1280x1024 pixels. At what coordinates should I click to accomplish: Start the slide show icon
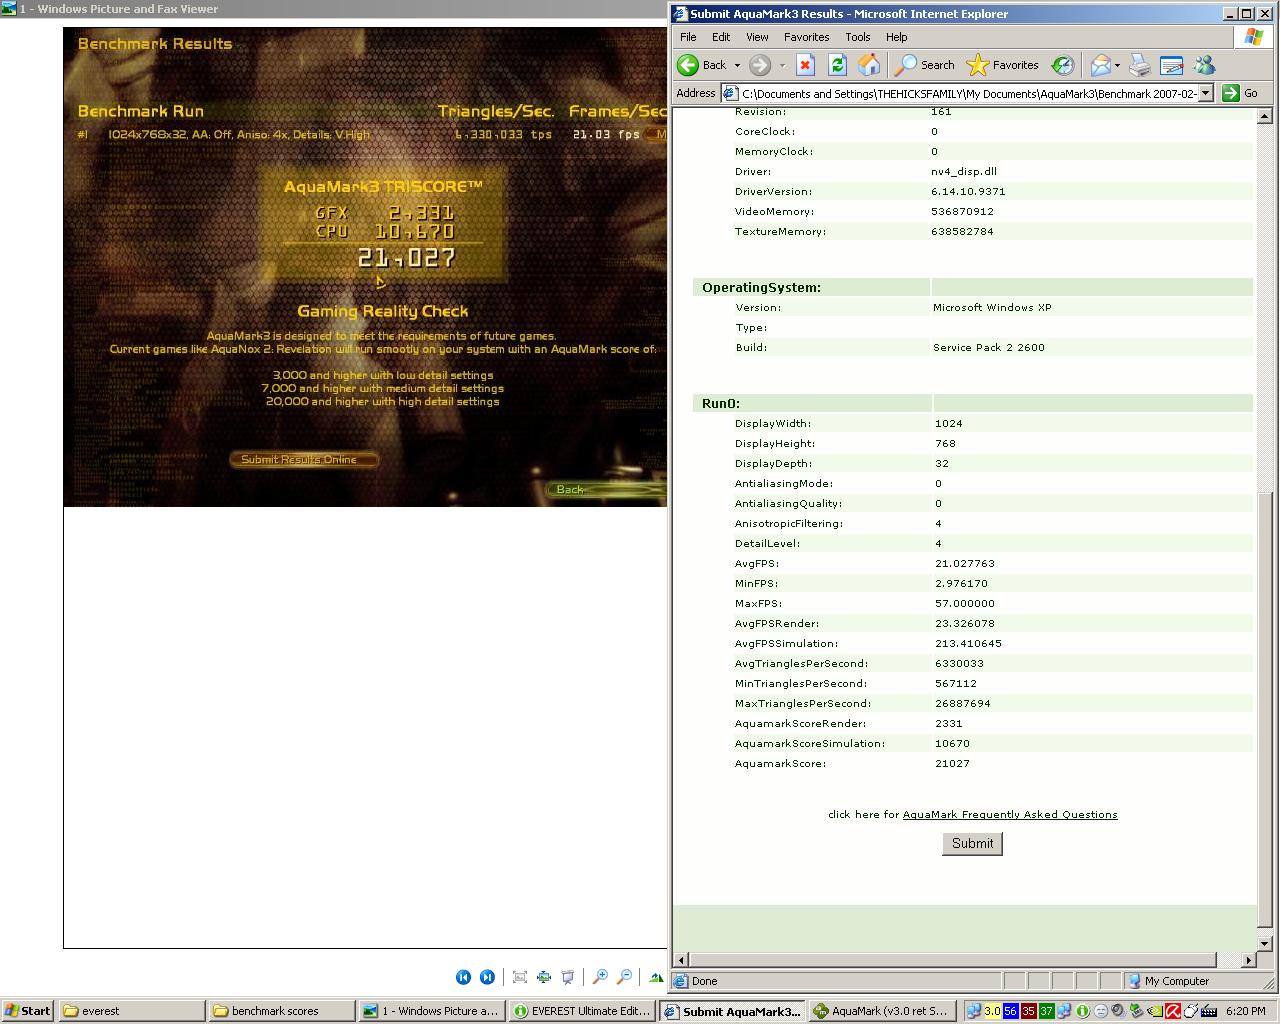[x=568, y=977]
